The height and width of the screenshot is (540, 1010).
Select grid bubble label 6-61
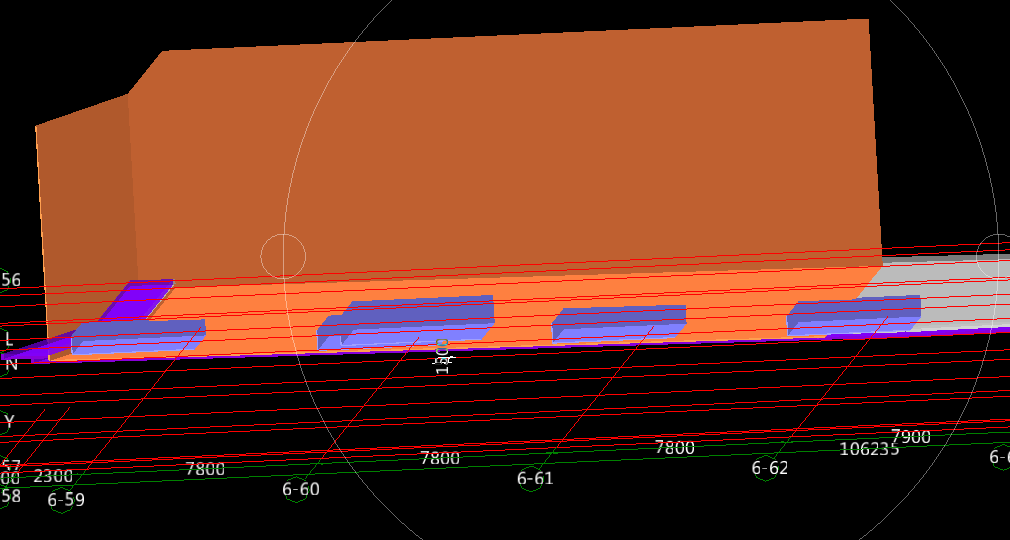535,478
